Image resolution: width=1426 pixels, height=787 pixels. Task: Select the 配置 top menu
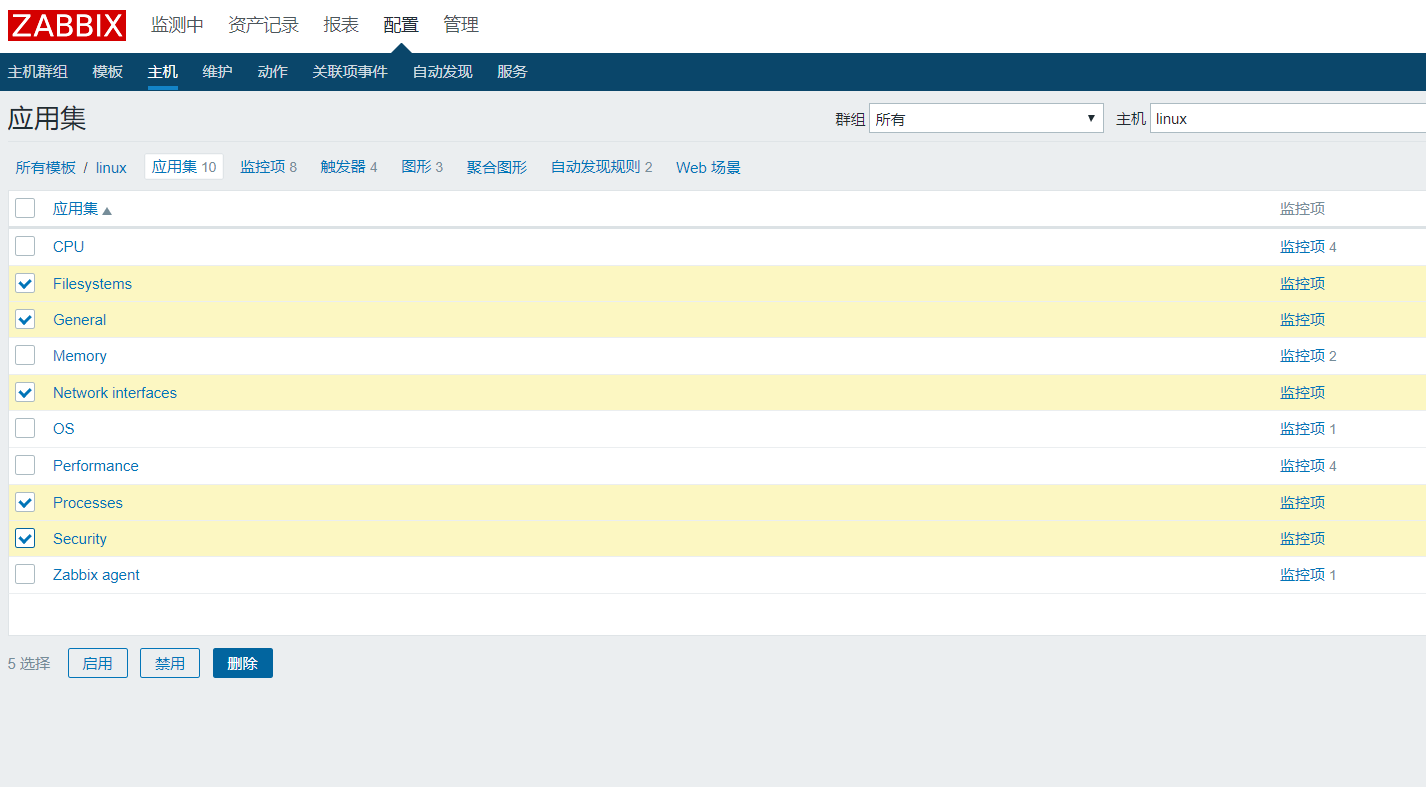click(401, 25)
